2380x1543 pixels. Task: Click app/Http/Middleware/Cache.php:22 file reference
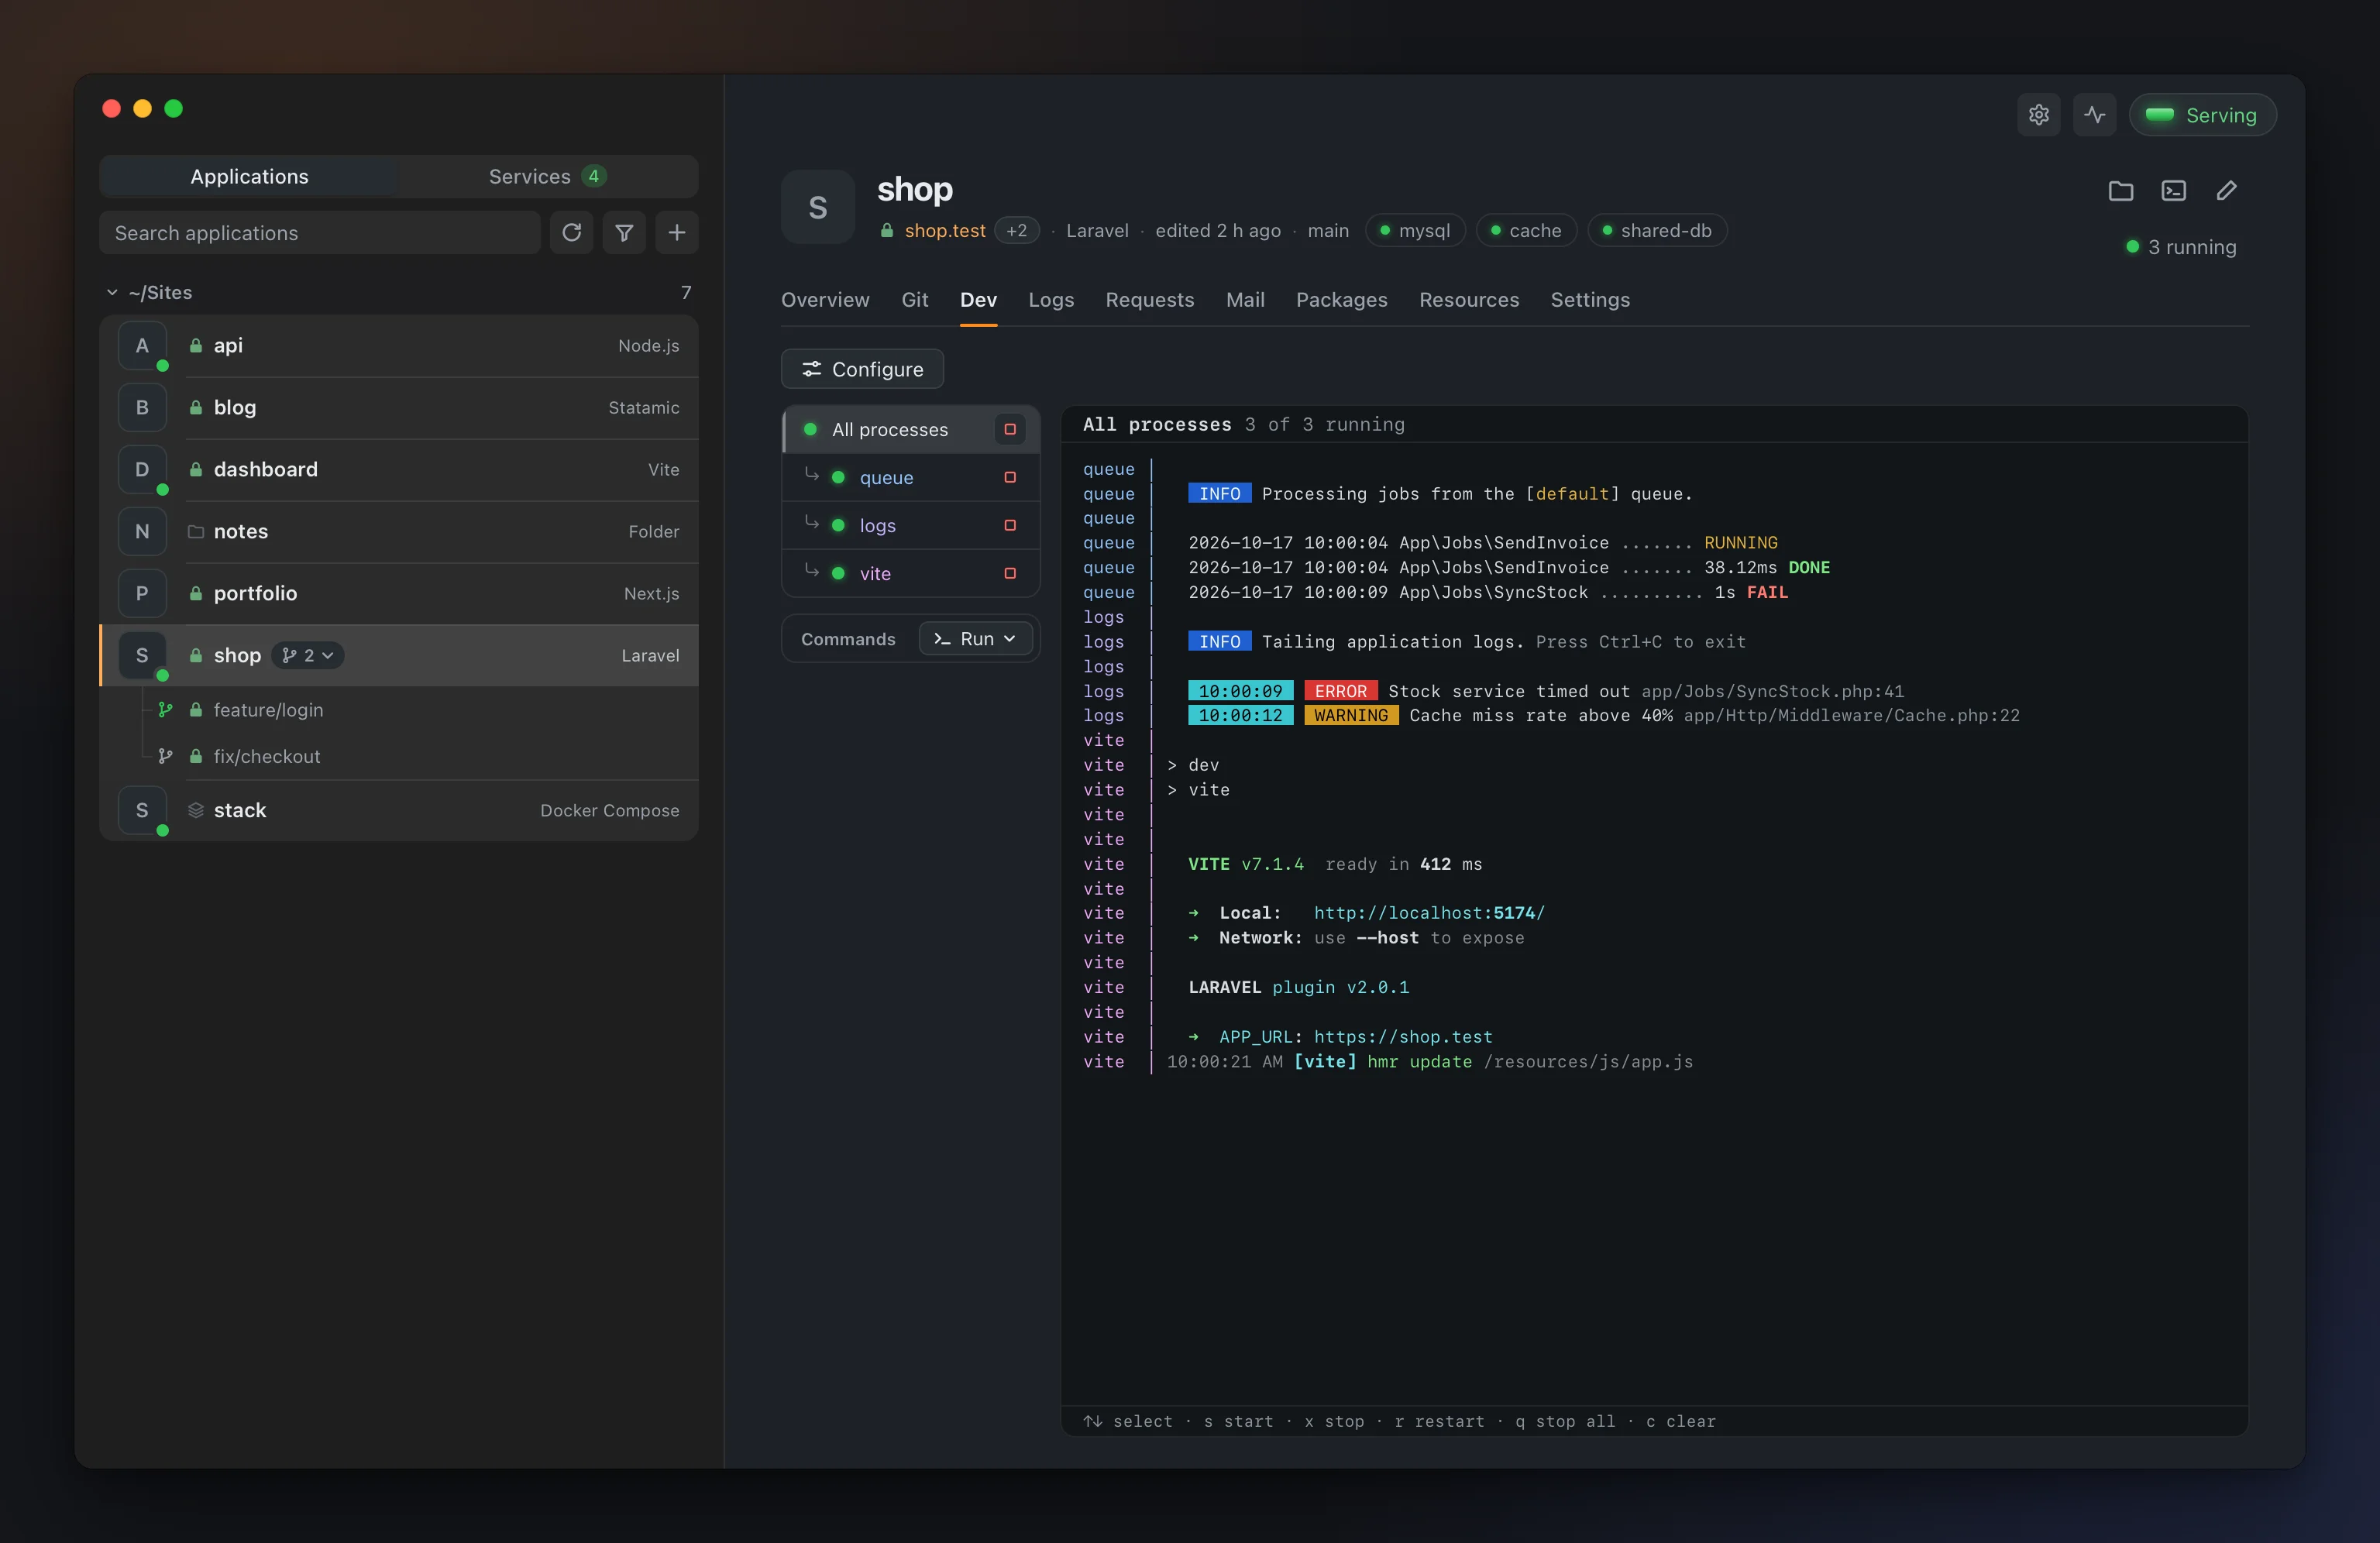point(1851,715)
